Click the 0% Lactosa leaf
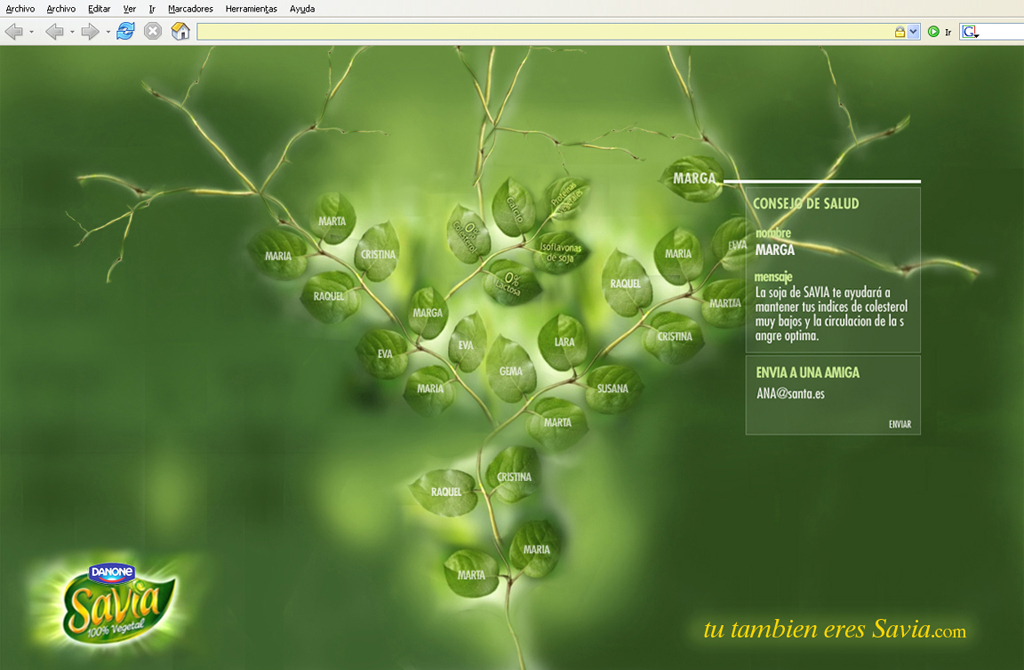The image size is (1024, 670). [x=512, y=282]
